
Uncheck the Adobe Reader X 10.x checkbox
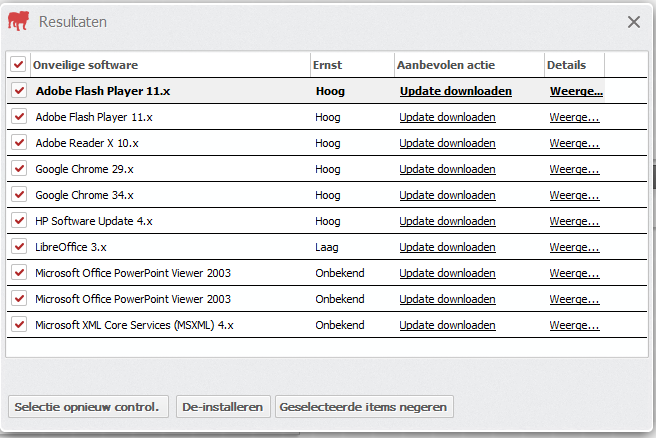tap(19, 142)
